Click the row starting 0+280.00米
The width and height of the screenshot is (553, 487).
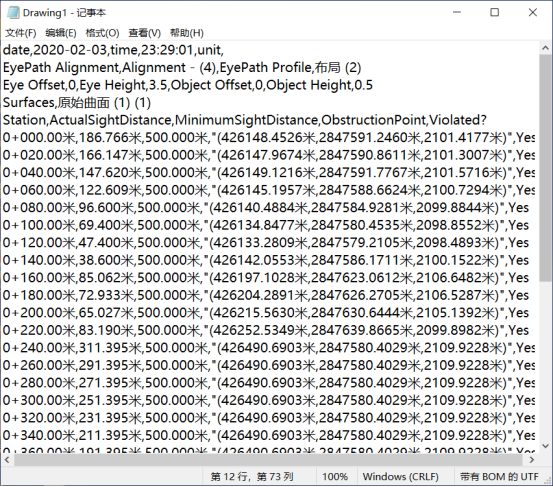269,383
